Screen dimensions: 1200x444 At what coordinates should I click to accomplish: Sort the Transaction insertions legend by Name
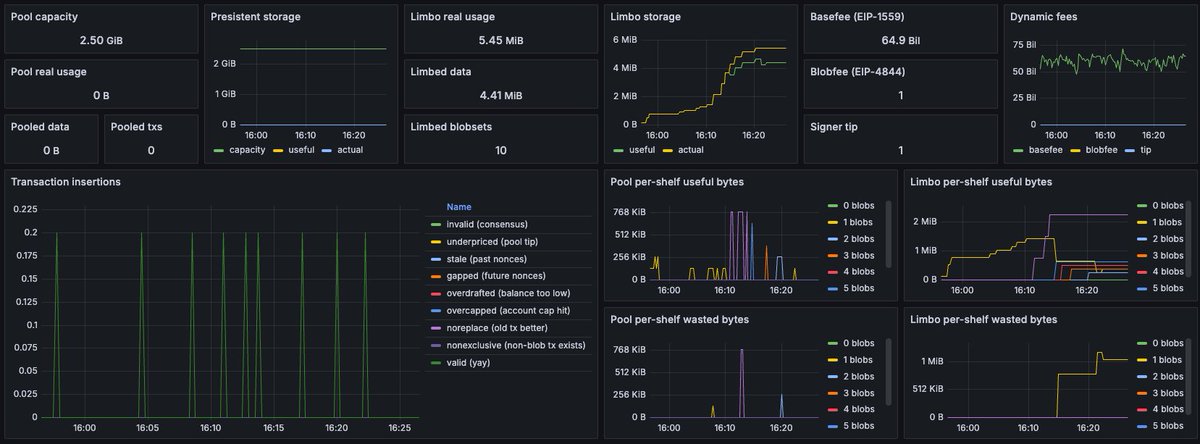459,206
